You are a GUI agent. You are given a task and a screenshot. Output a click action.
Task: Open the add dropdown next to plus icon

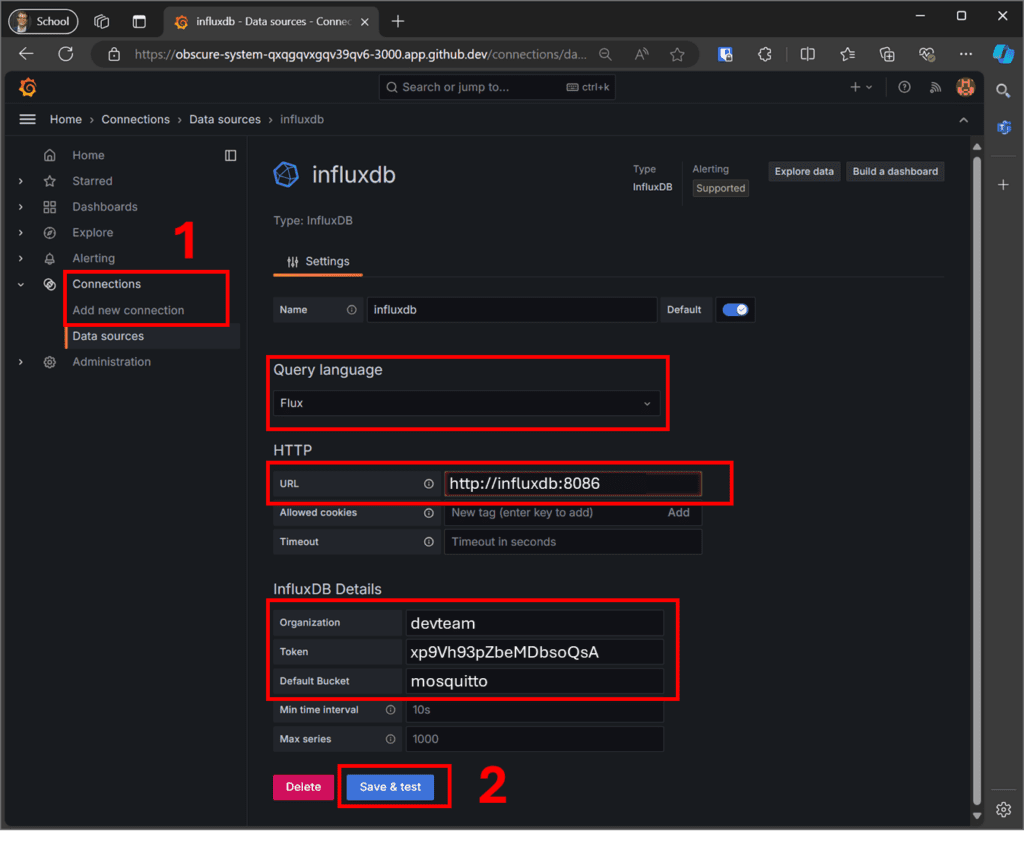pos(868,87)
